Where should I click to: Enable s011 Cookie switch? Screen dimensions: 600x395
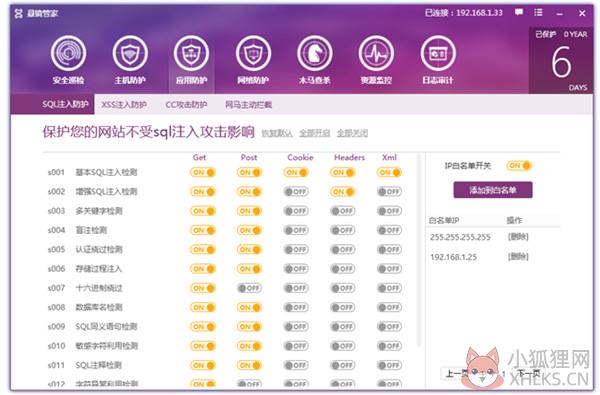(x=296, y=366)
